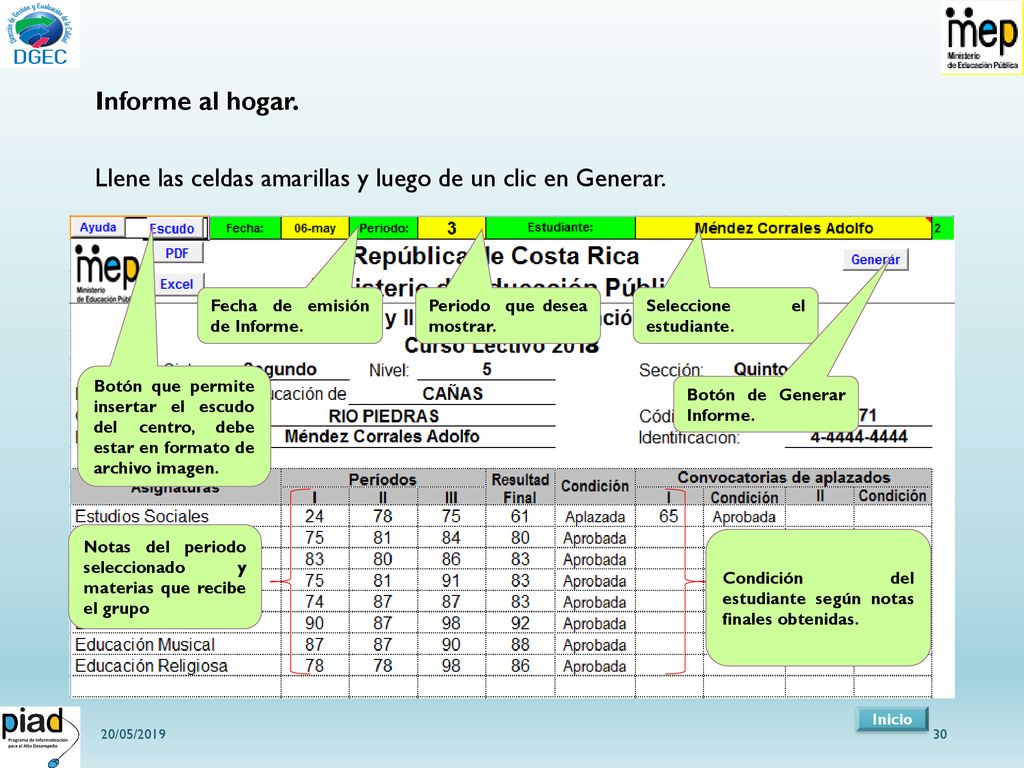Select the Estudios Sociales row label
Image resolution: width=1024 pixels, height=768 pixels.
[x=142, y=516]
